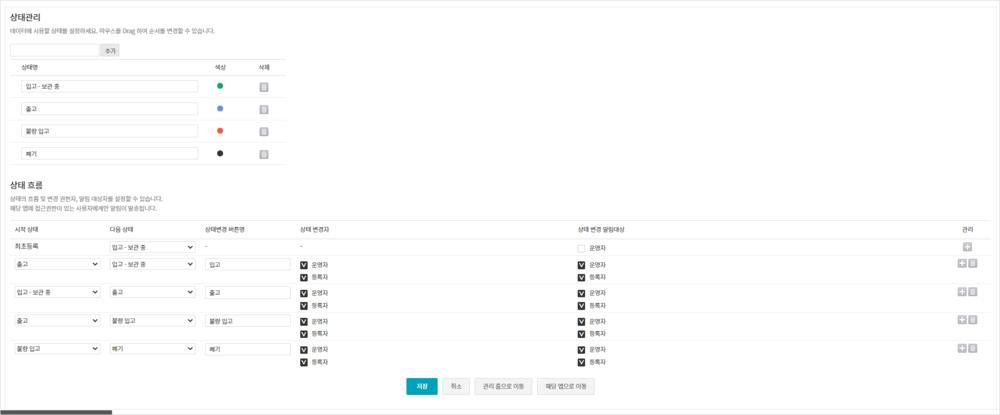Uncheck 등록자 status changer in the 폐기 flow row
The width and height of the screenshot is (1000, 415).
(x=304, y=361)
